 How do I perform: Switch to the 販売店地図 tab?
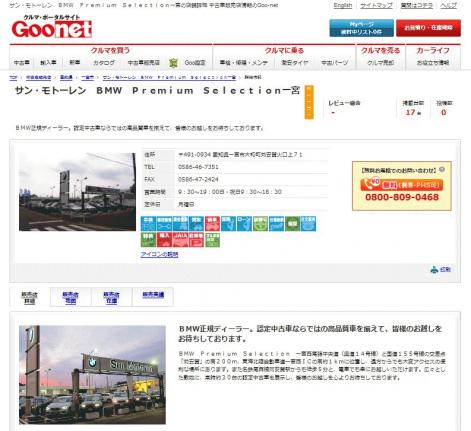[70, 297]
